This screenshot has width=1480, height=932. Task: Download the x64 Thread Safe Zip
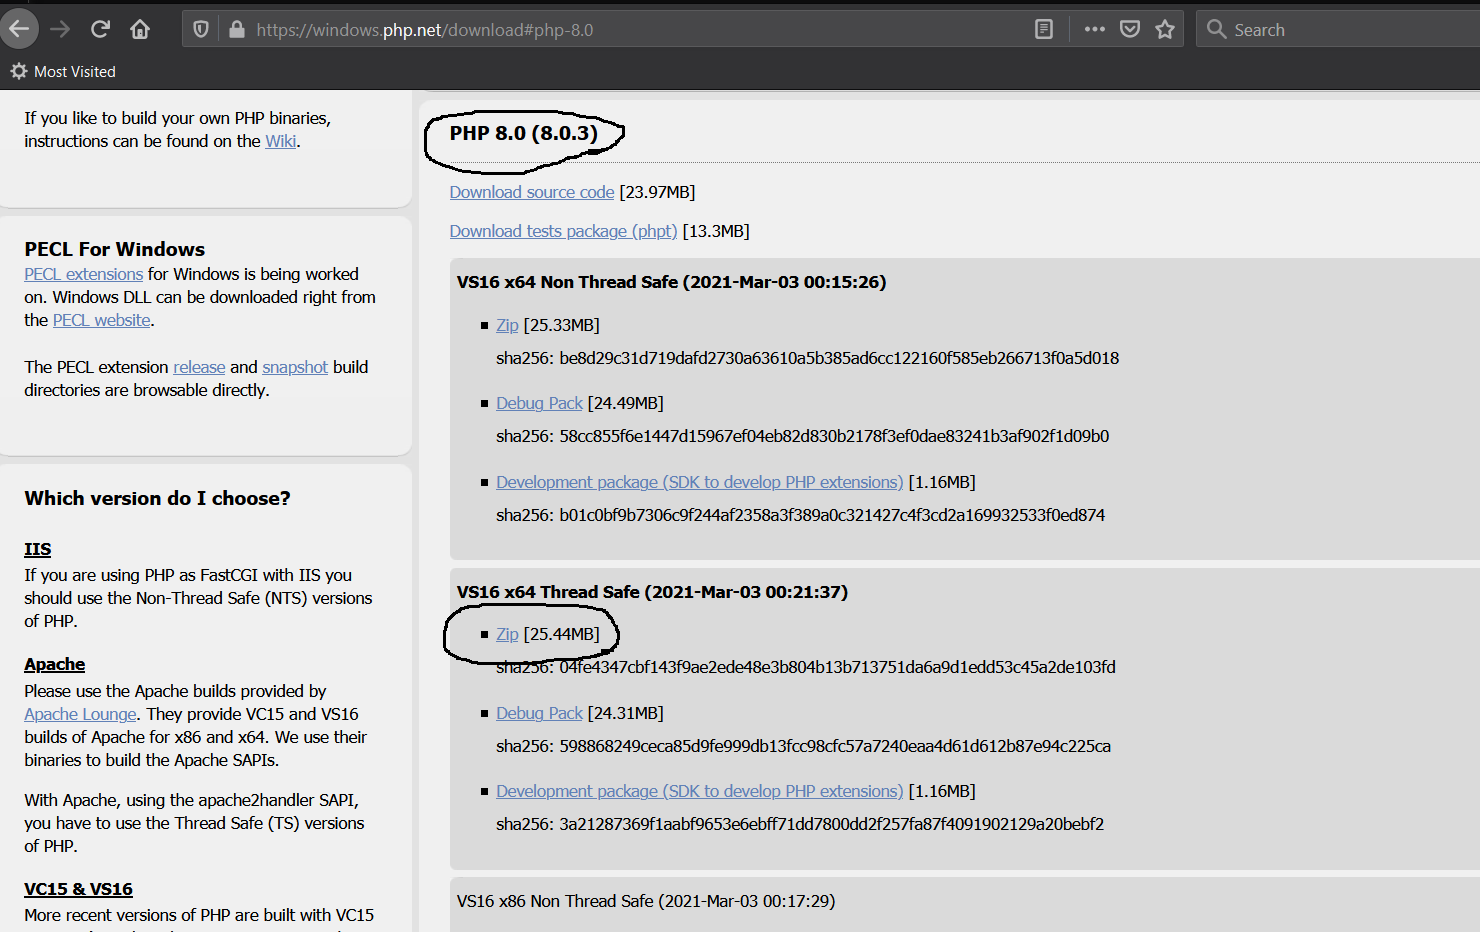[507, 634]
